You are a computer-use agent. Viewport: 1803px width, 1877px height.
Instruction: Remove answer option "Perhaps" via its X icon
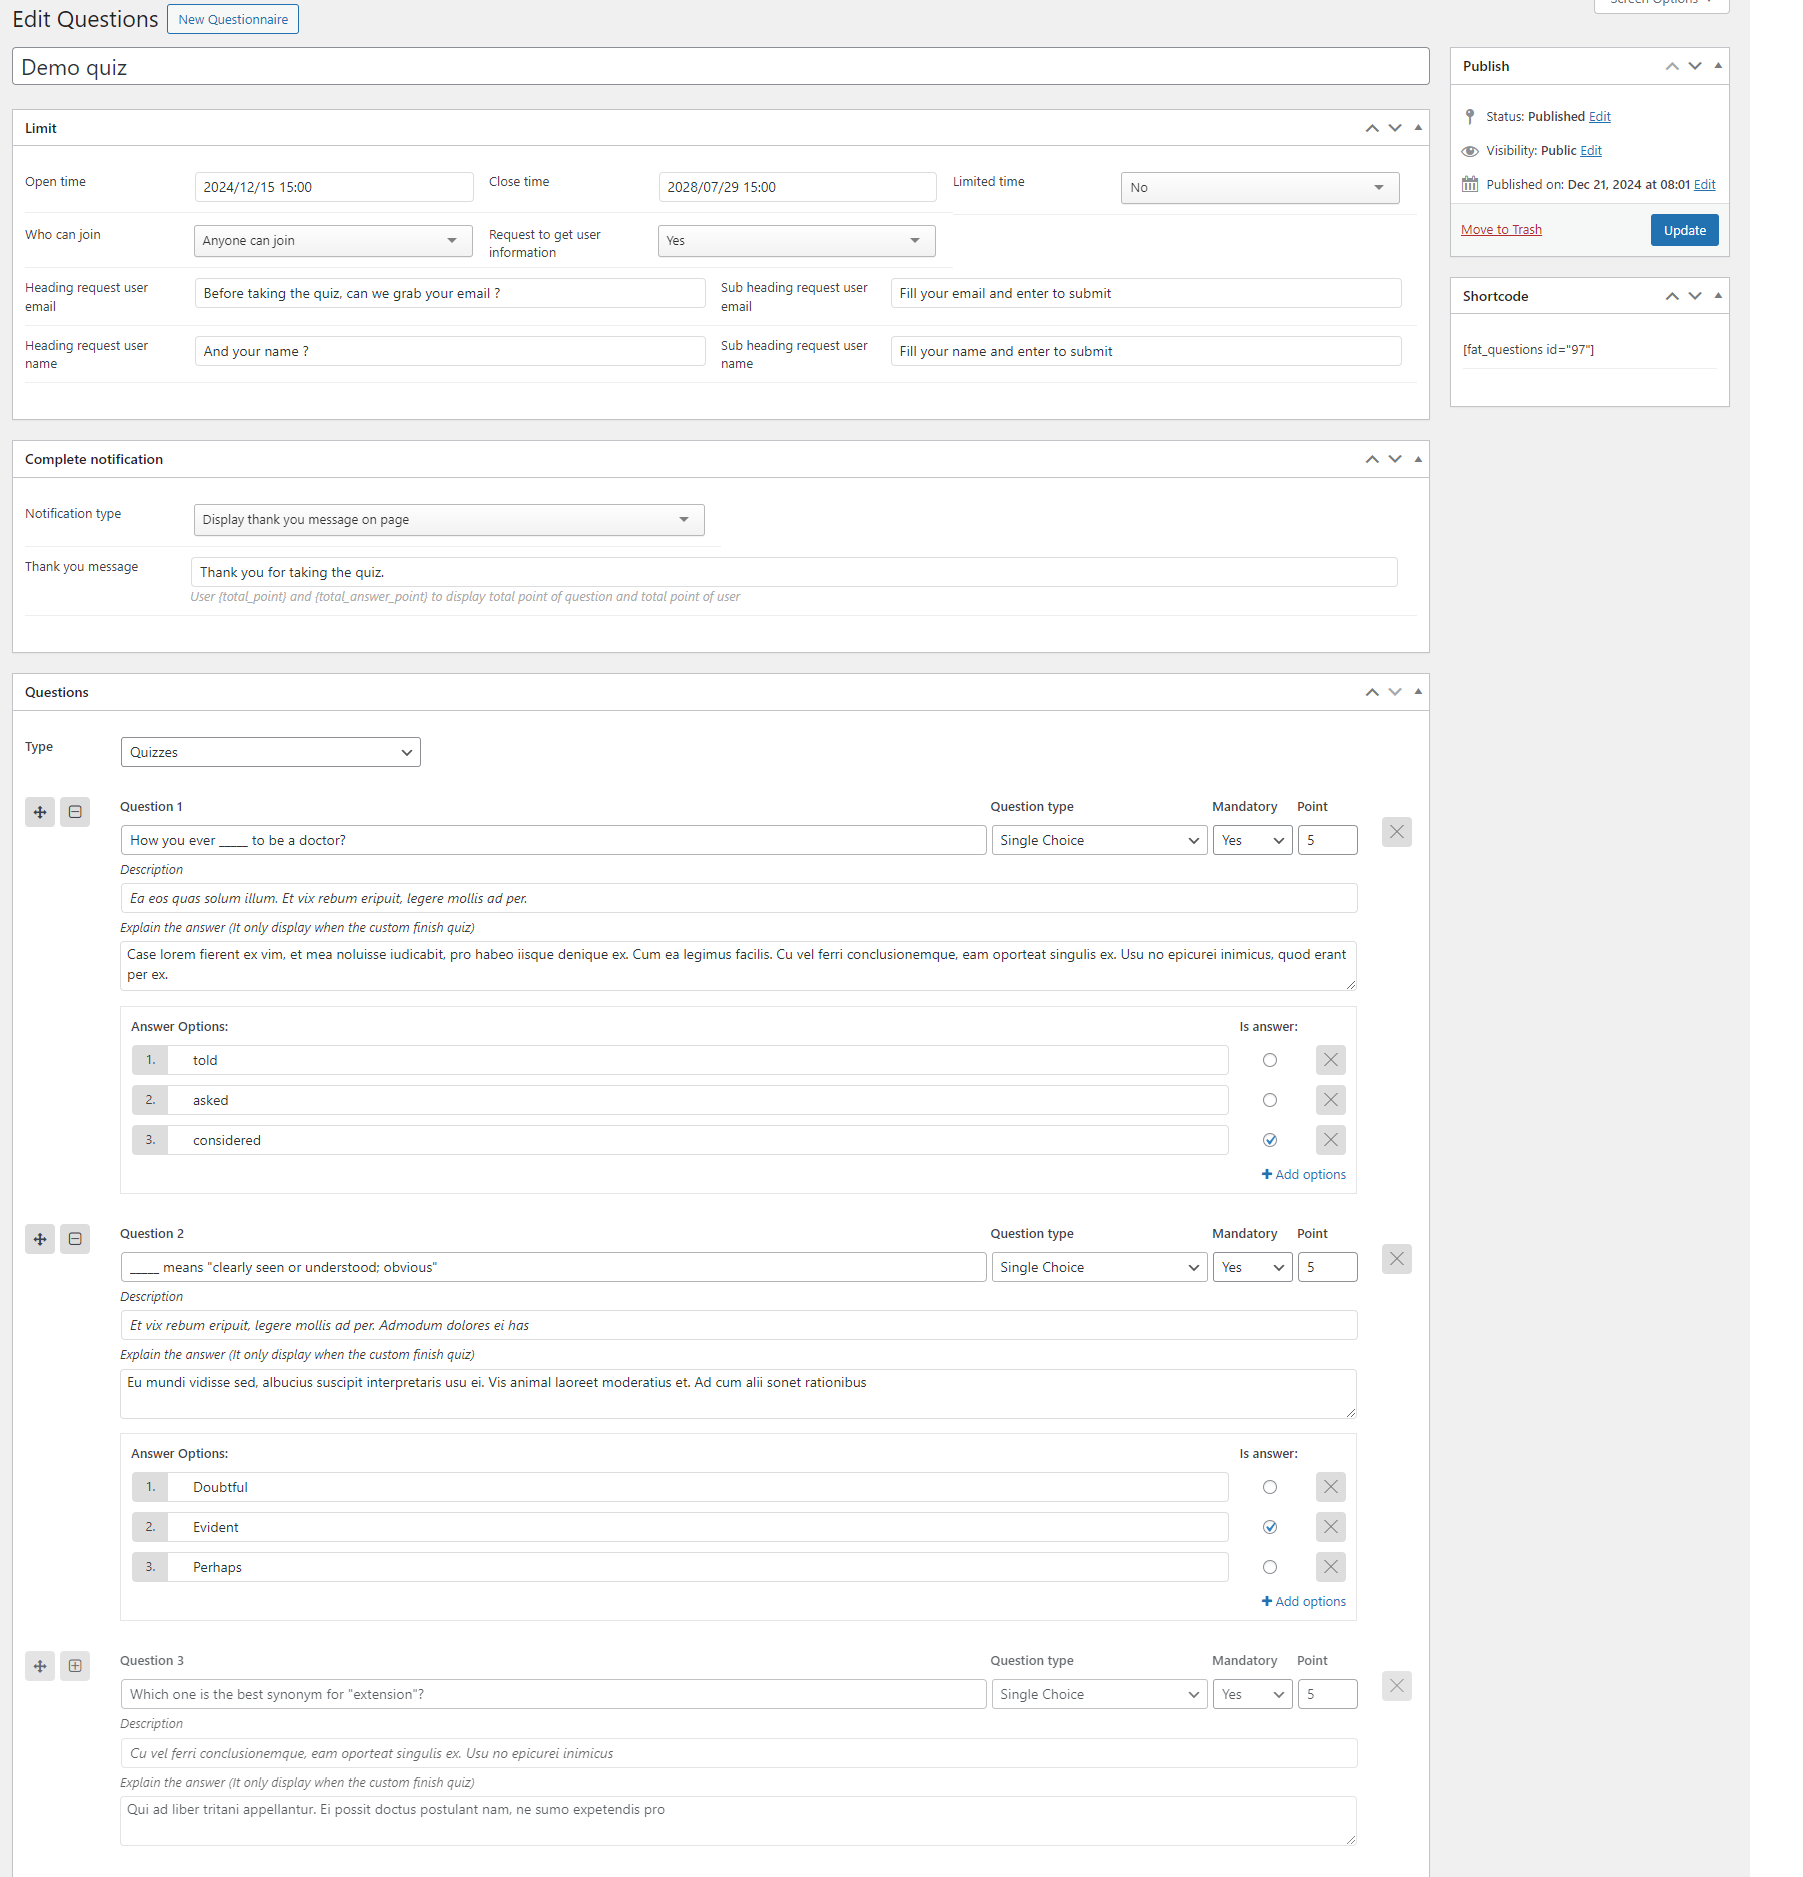[1330, 1566]
